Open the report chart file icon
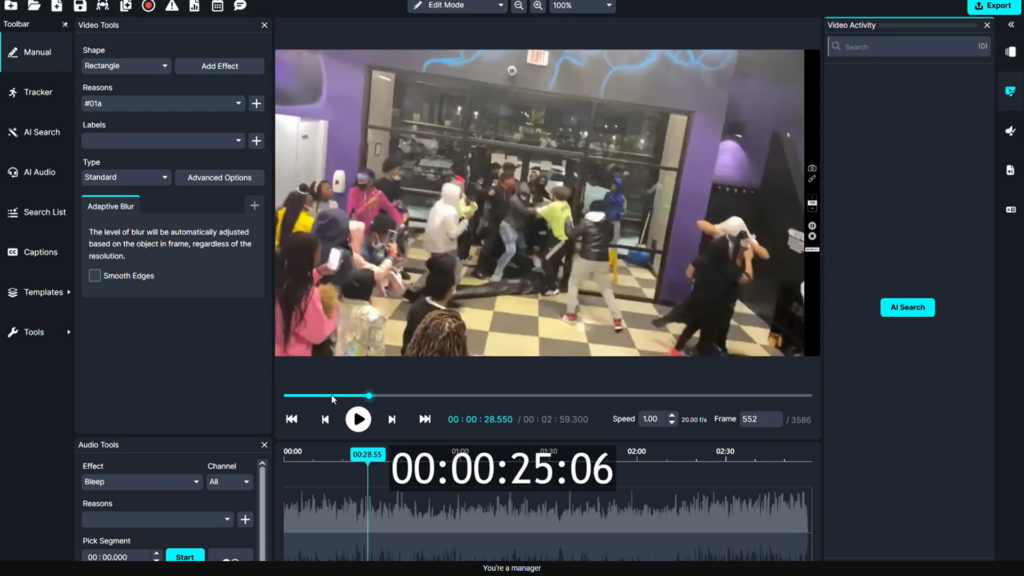Viewport: 1024px width, 576px height. (x=195, y=5)
